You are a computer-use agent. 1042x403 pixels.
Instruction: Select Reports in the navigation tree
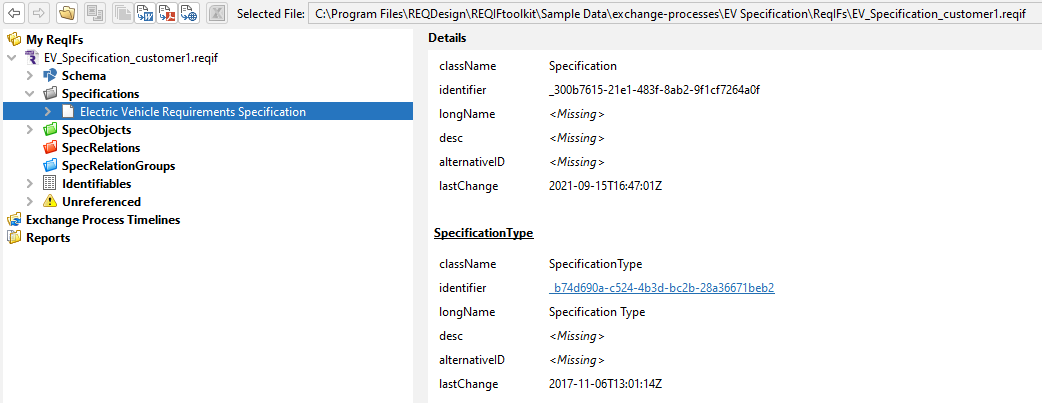tap(47, 238)
